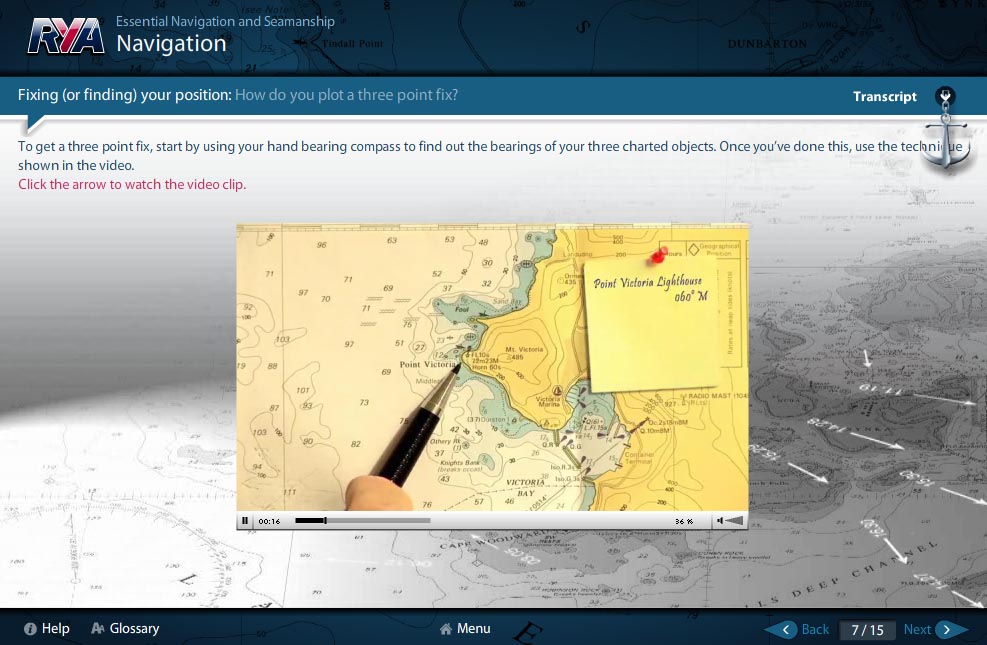Go to the Next page

(917, 629)
